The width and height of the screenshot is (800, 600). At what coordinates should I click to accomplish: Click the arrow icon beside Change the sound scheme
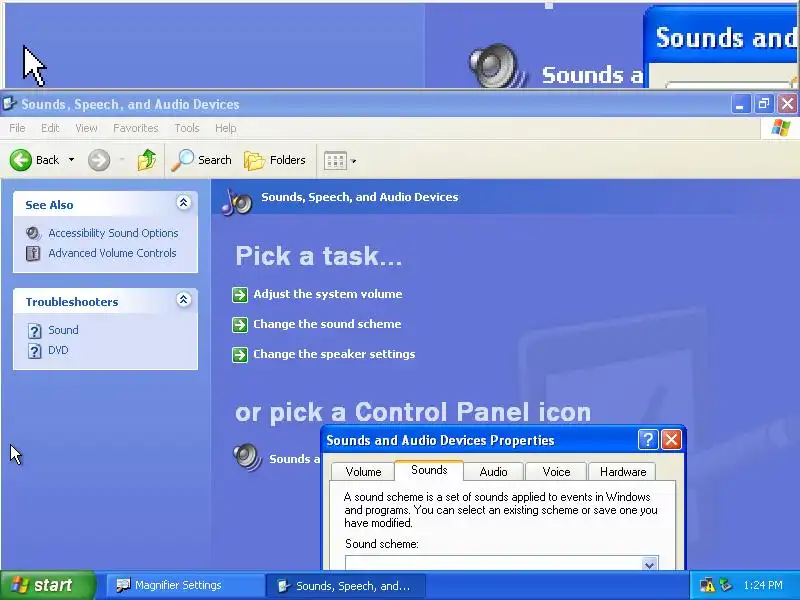coord(240,324)
